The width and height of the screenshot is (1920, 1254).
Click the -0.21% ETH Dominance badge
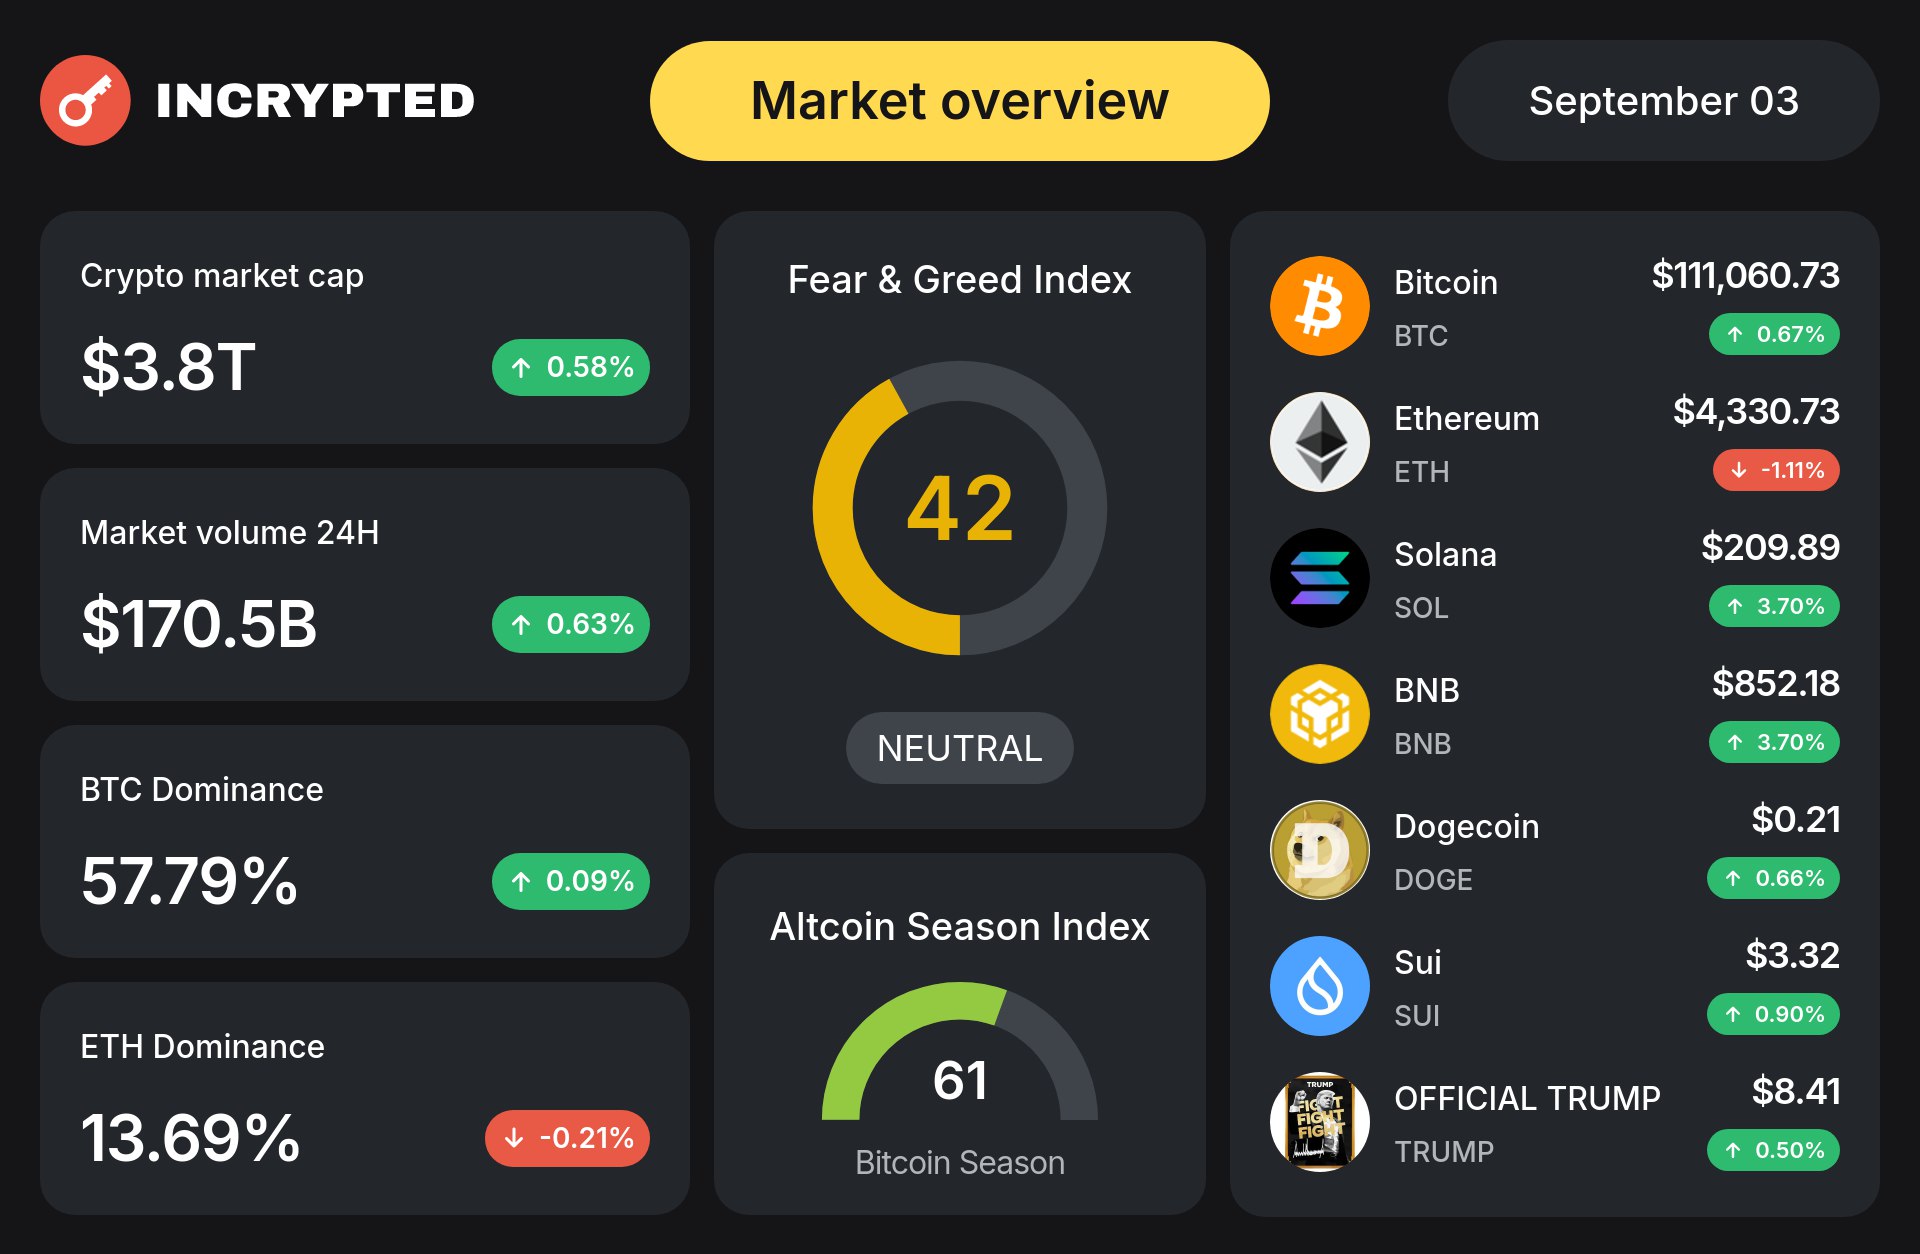coord(568,1138)
